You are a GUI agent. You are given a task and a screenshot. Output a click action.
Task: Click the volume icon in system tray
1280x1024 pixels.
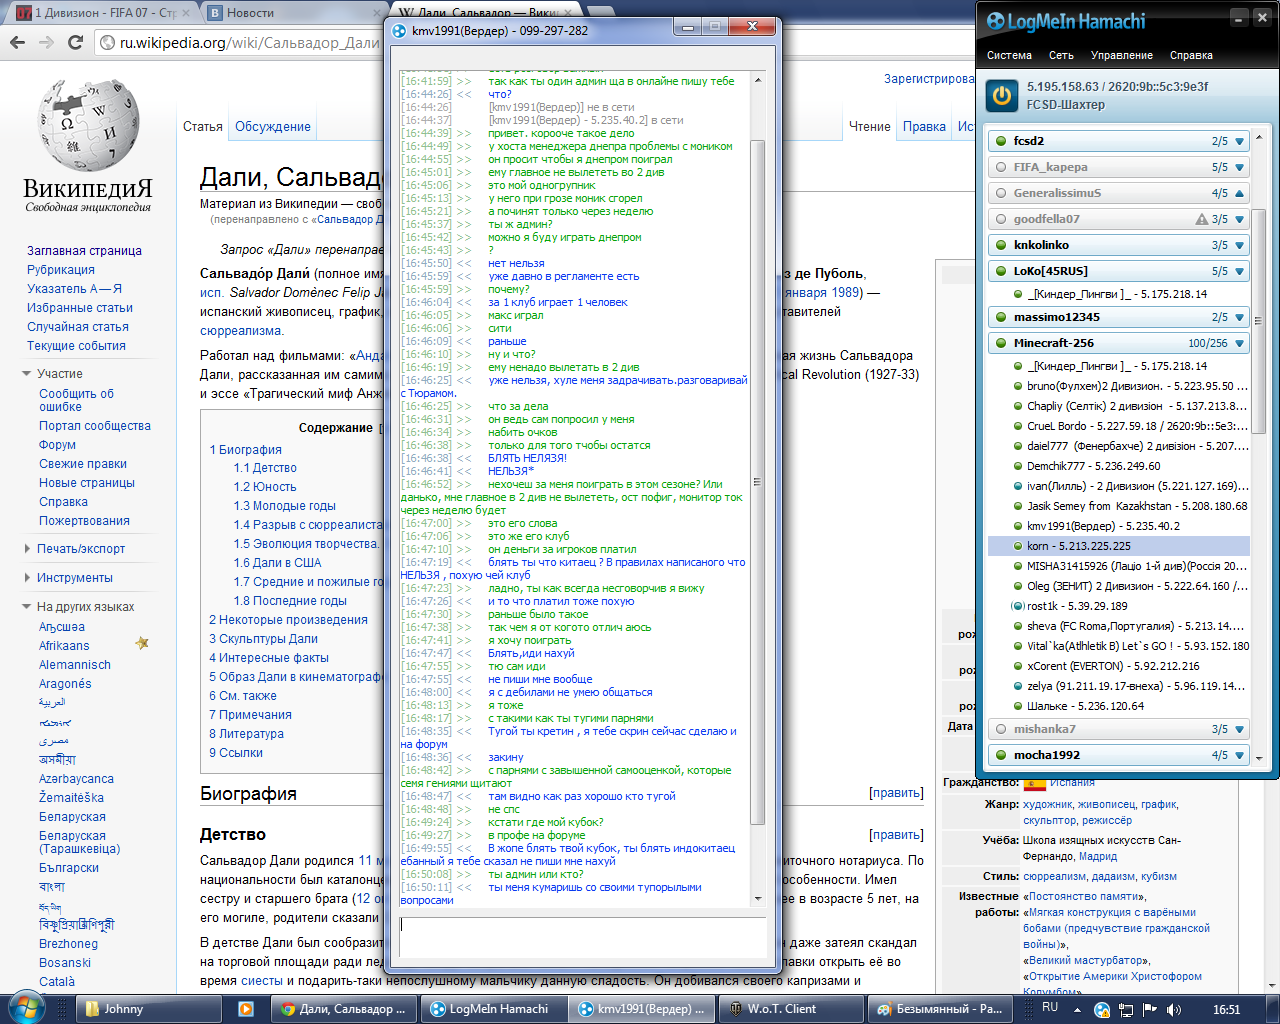[x=1173, y=1010]
